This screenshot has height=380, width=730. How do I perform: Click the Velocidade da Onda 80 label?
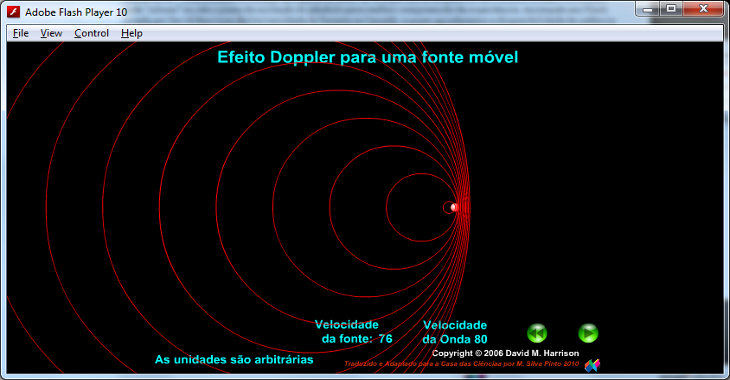click(455, 332)
